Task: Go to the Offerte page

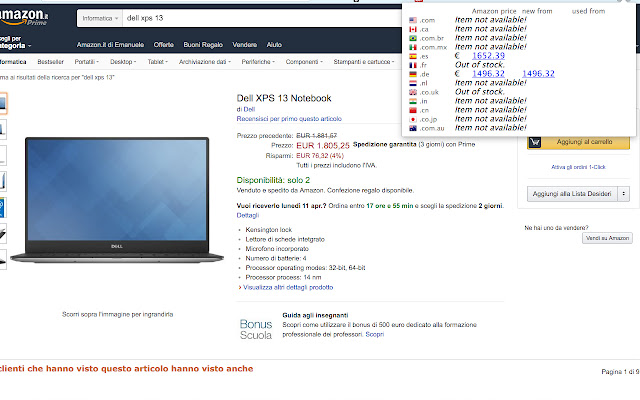Action: (164, 45)
